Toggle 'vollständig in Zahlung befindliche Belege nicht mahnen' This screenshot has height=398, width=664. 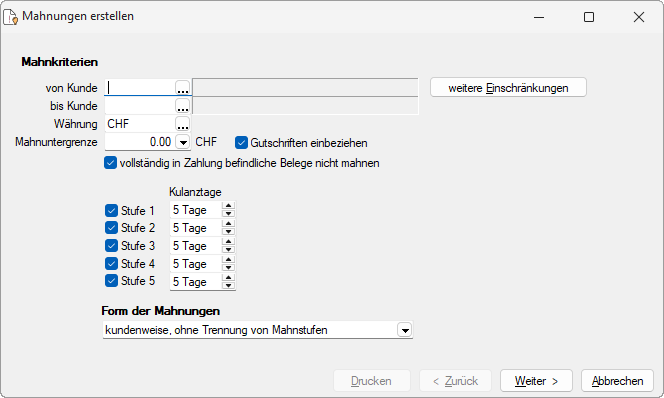tap(111, 163)
